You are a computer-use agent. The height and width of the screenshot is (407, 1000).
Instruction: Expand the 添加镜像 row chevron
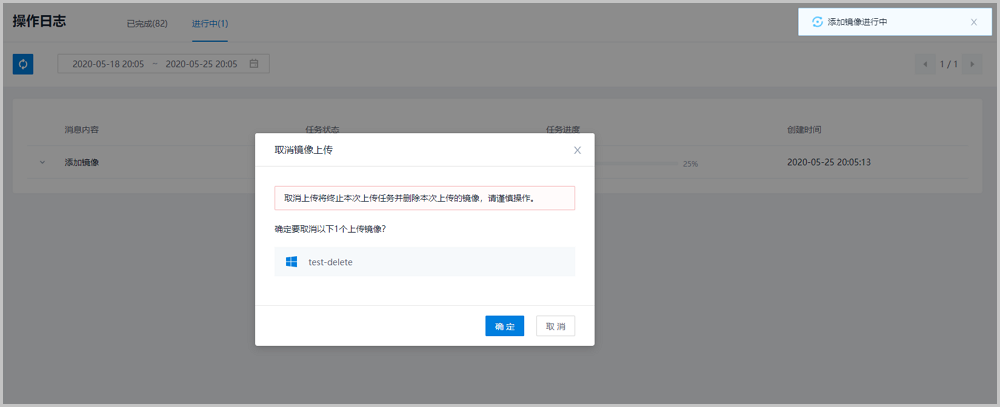42,162
